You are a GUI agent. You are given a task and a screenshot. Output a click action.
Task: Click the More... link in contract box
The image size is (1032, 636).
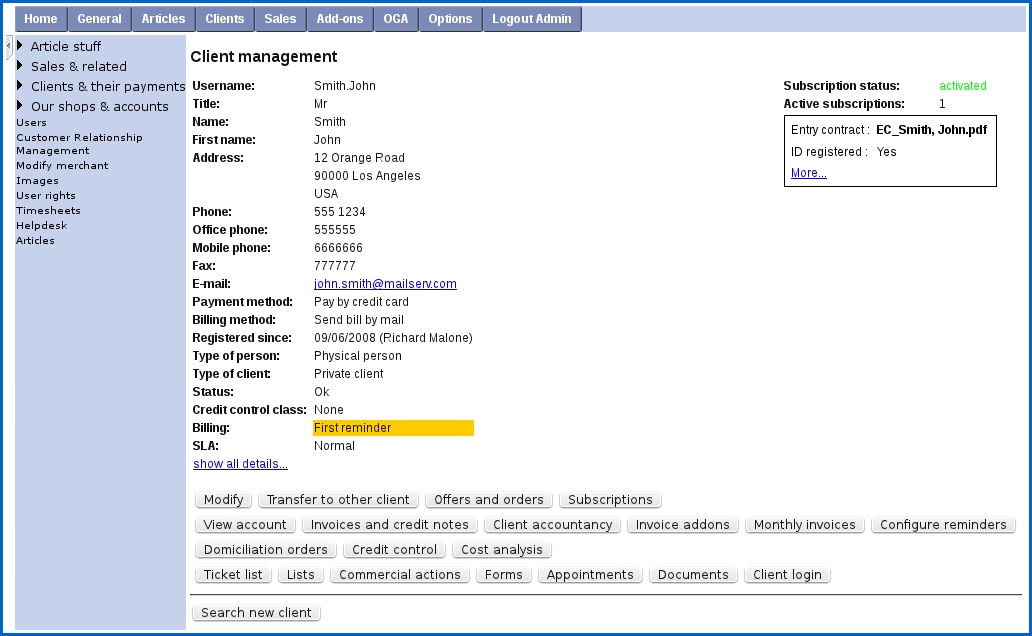[x=807, y=172]
